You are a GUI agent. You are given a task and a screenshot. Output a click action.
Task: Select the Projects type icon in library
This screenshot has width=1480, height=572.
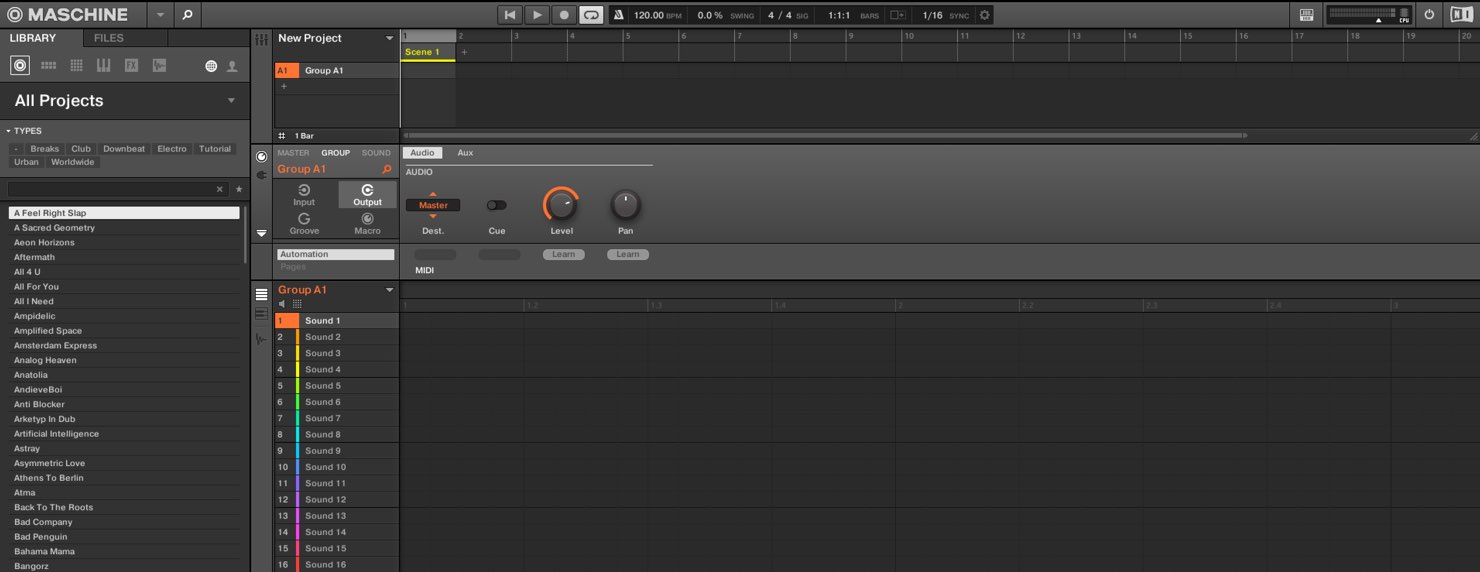20,66
